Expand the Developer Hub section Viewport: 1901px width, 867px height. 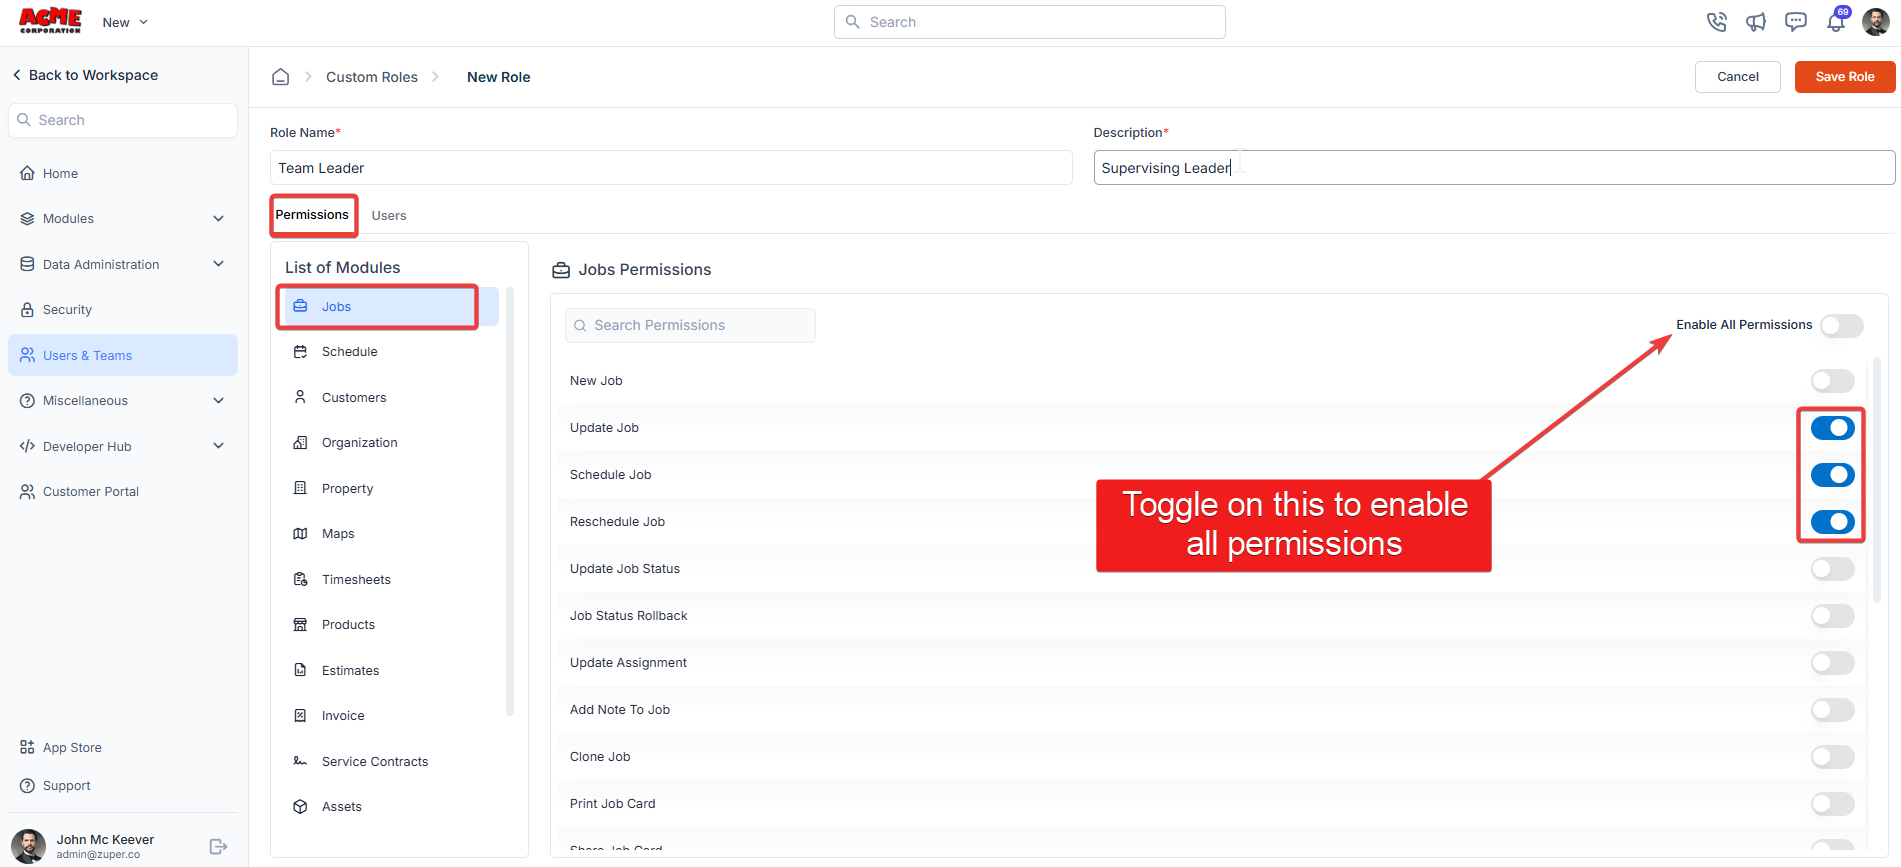pyautogui.click(x=123, y=446)
